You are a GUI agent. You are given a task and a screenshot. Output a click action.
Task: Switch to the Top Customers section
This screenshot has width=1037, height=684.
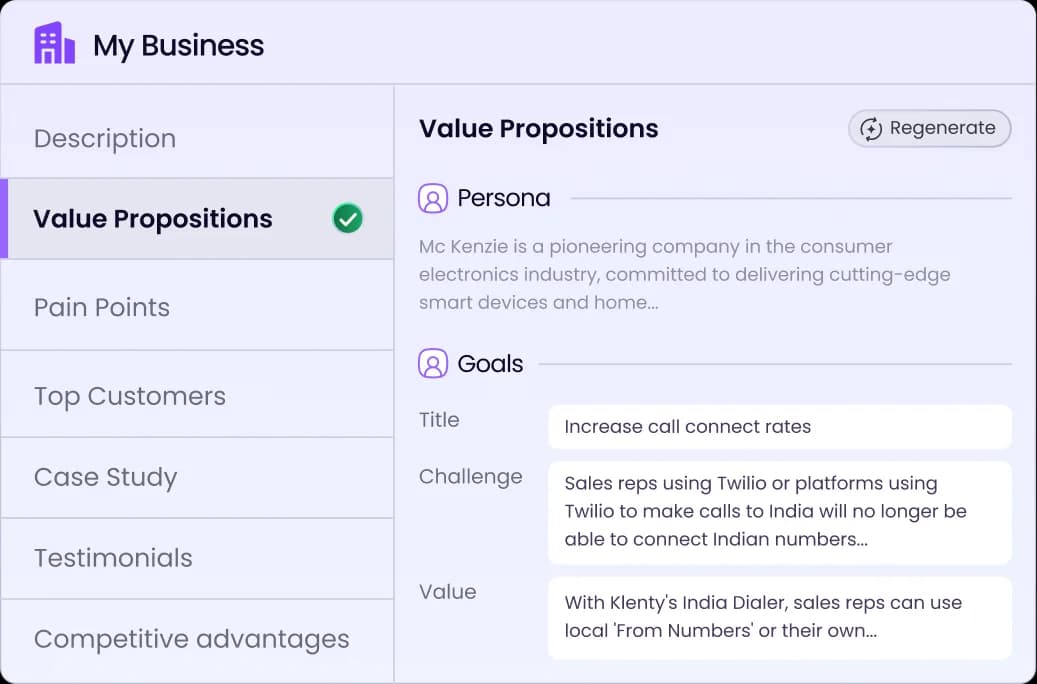(x=130, y=395)
